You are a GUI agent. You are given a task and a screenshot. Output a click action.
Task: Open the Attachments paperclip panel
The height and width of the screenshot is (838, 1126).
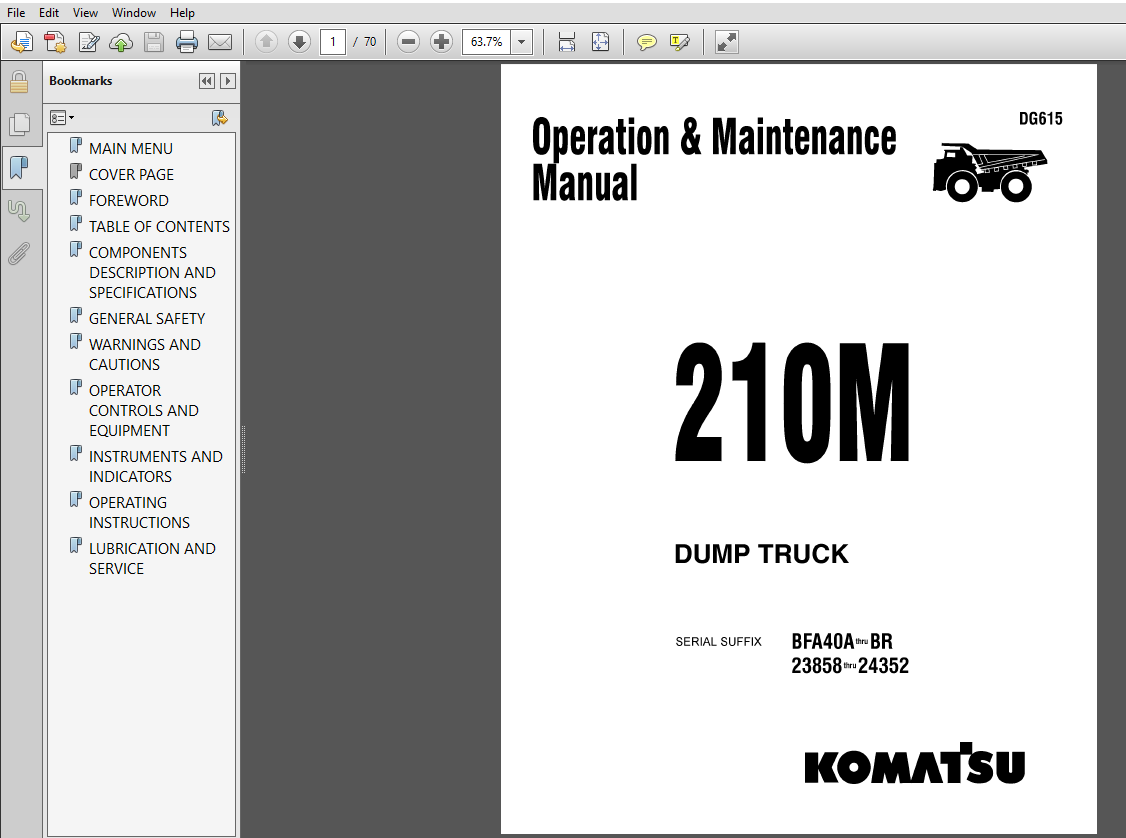click(x=19, y=253)
